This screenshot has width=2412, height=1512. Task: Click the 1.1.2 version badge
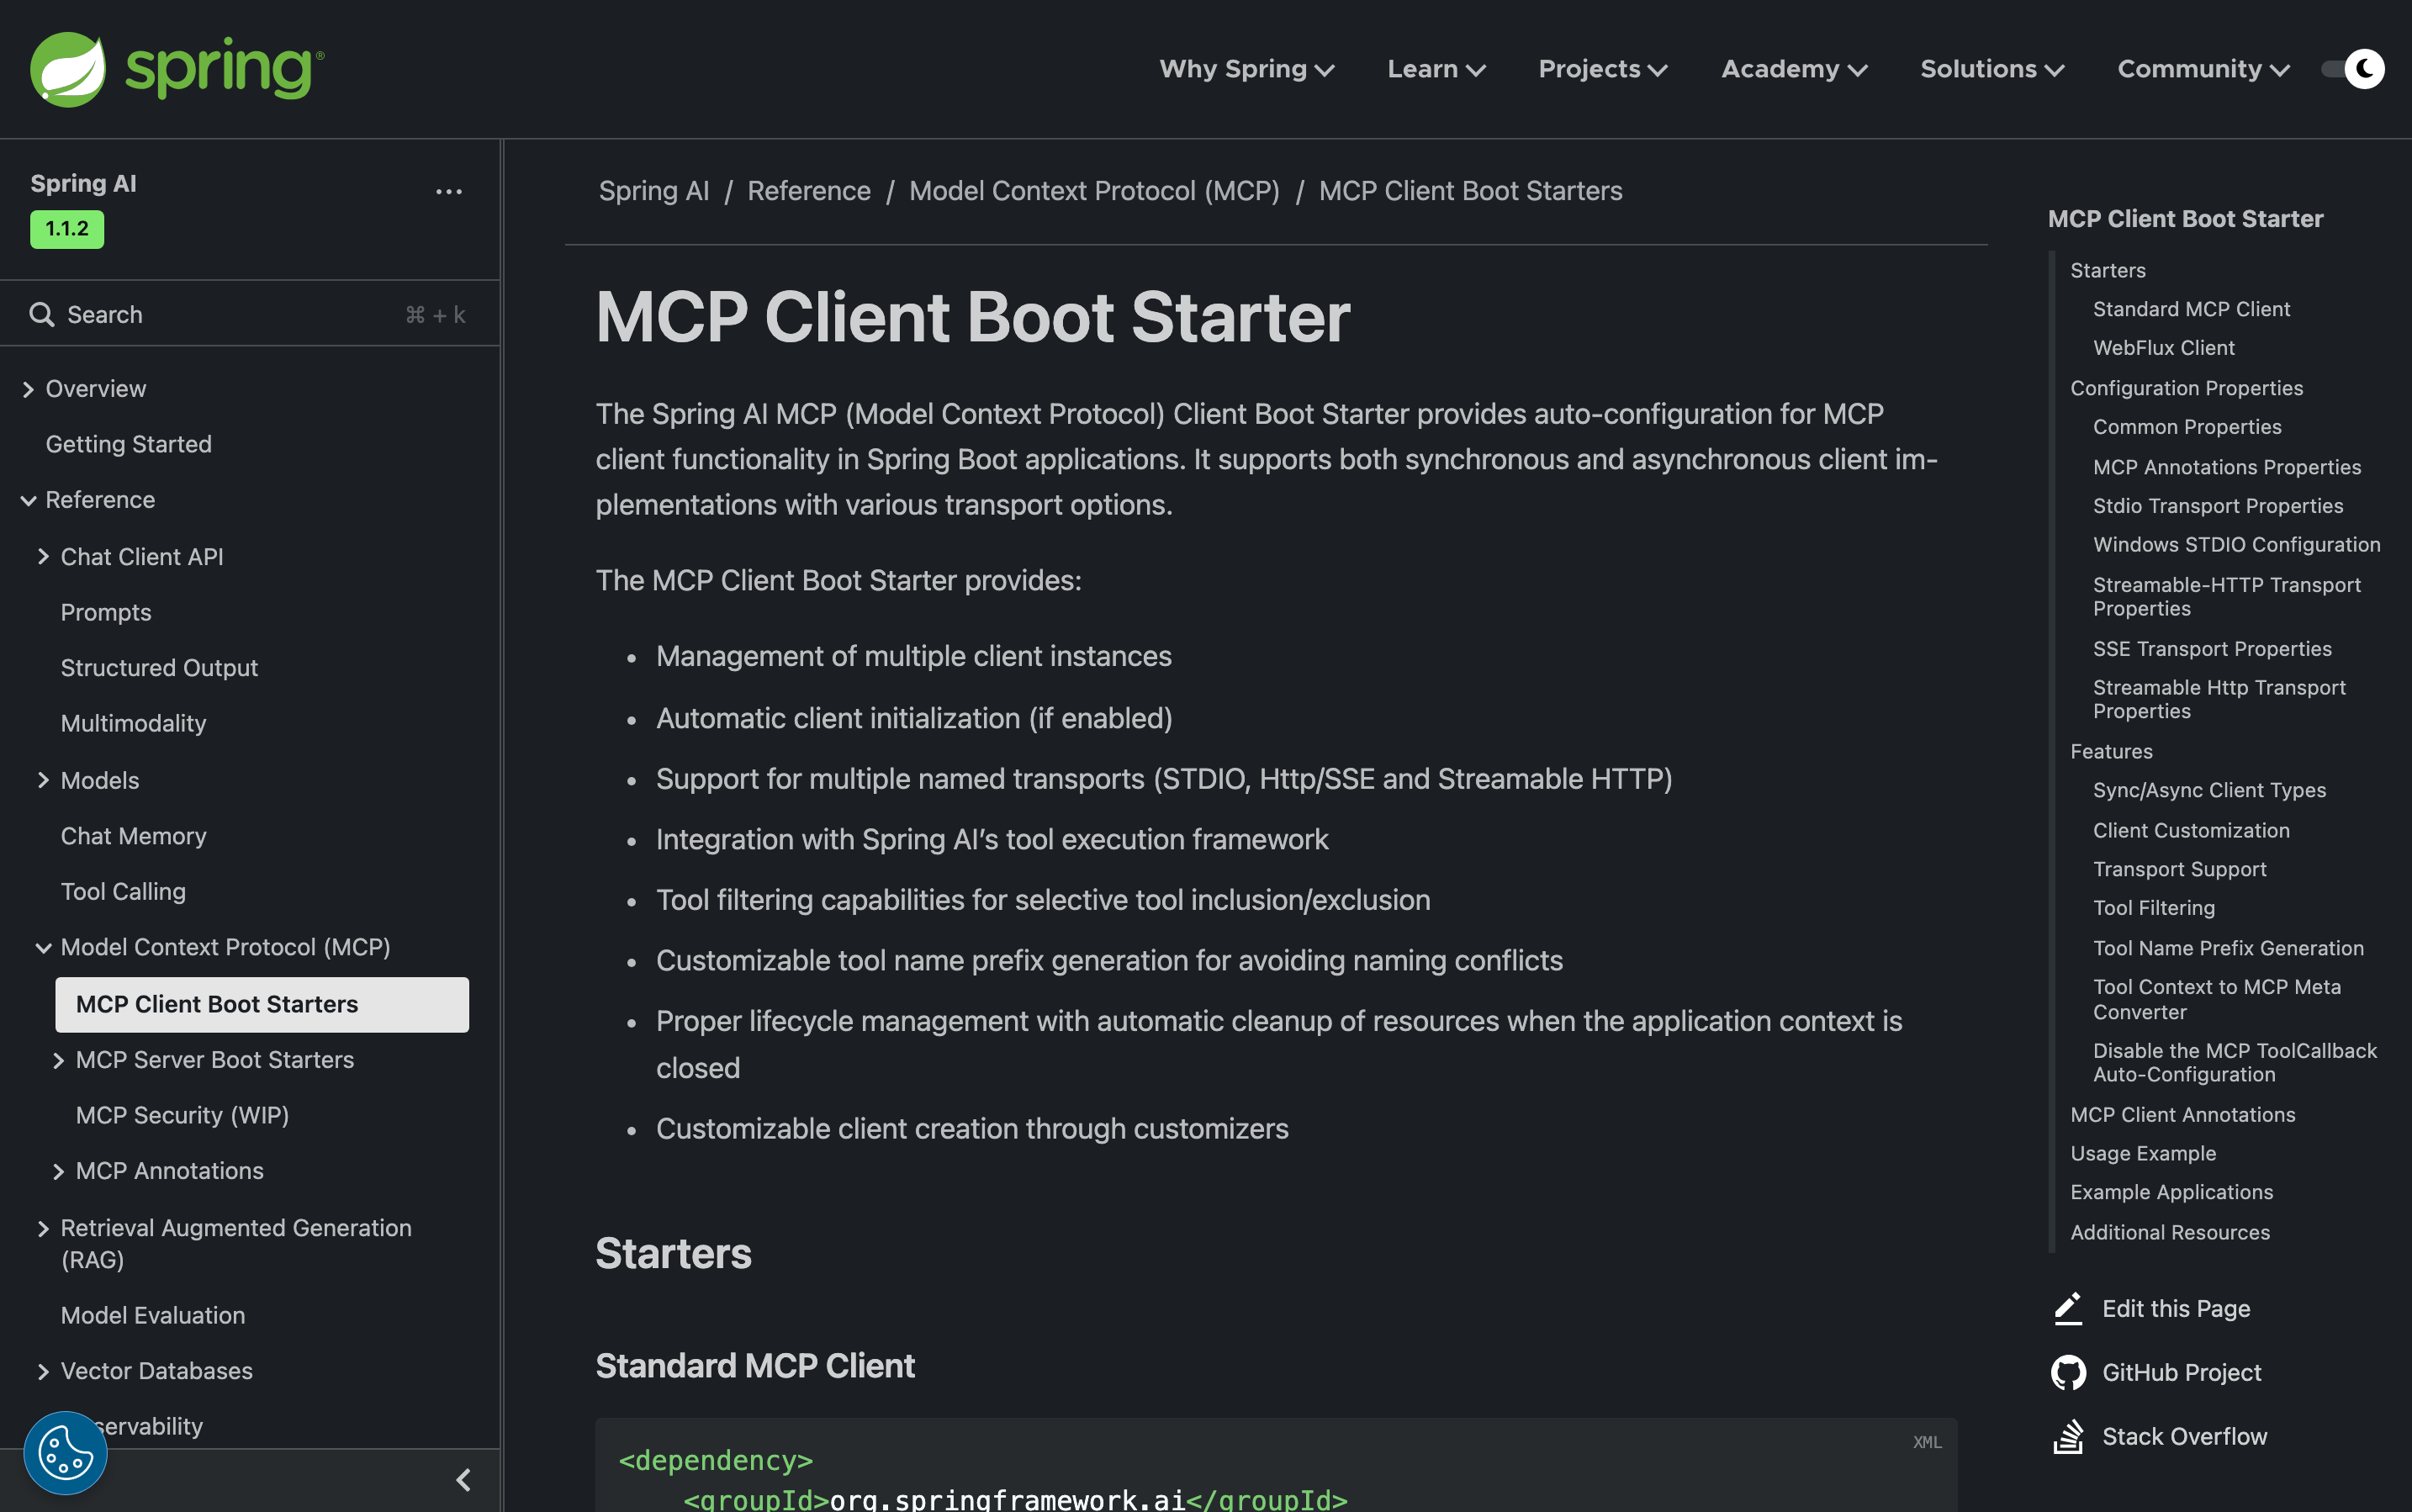click(x=67, y=229)
